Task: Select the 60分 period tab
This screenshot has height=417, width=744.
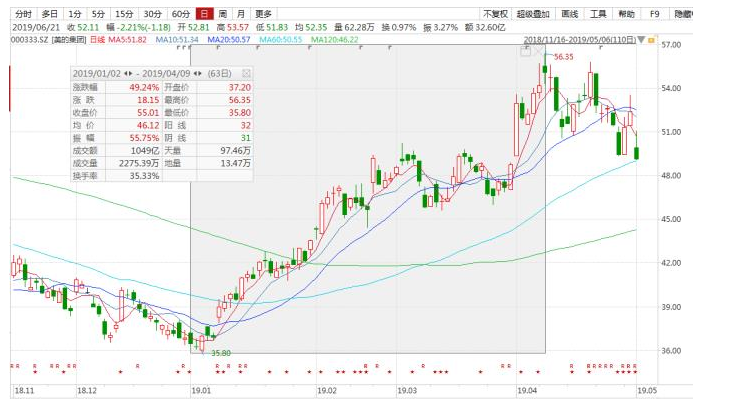Action: pos(180,15)
